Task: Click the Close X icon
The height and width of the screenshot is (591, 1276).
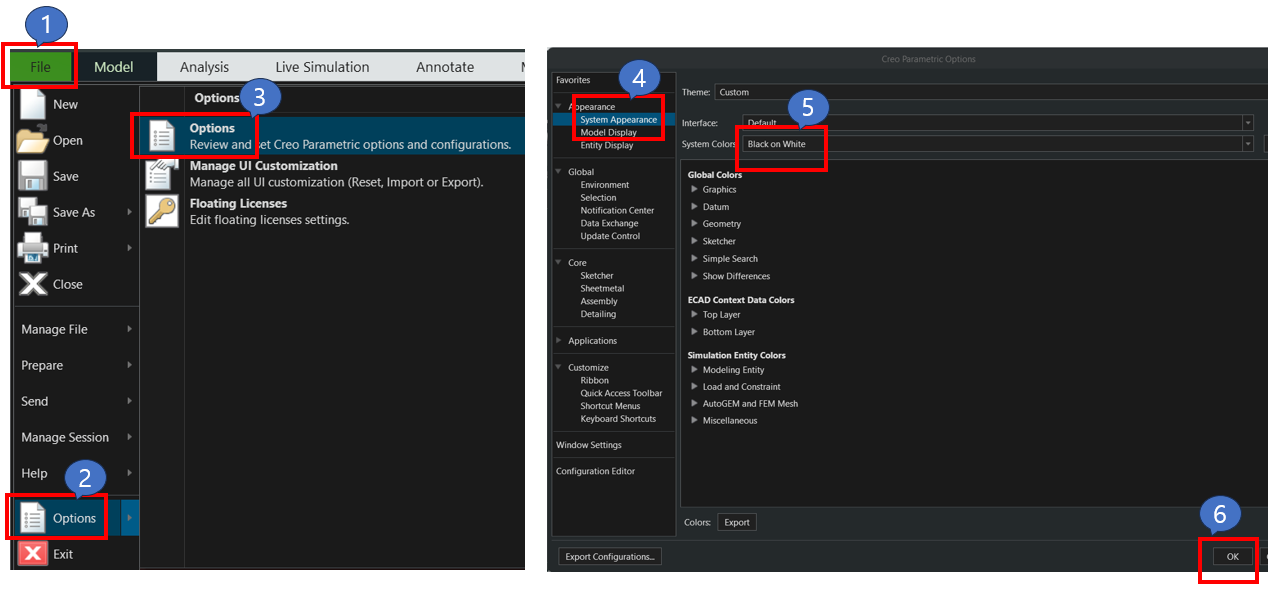Action: coord(33,284)
